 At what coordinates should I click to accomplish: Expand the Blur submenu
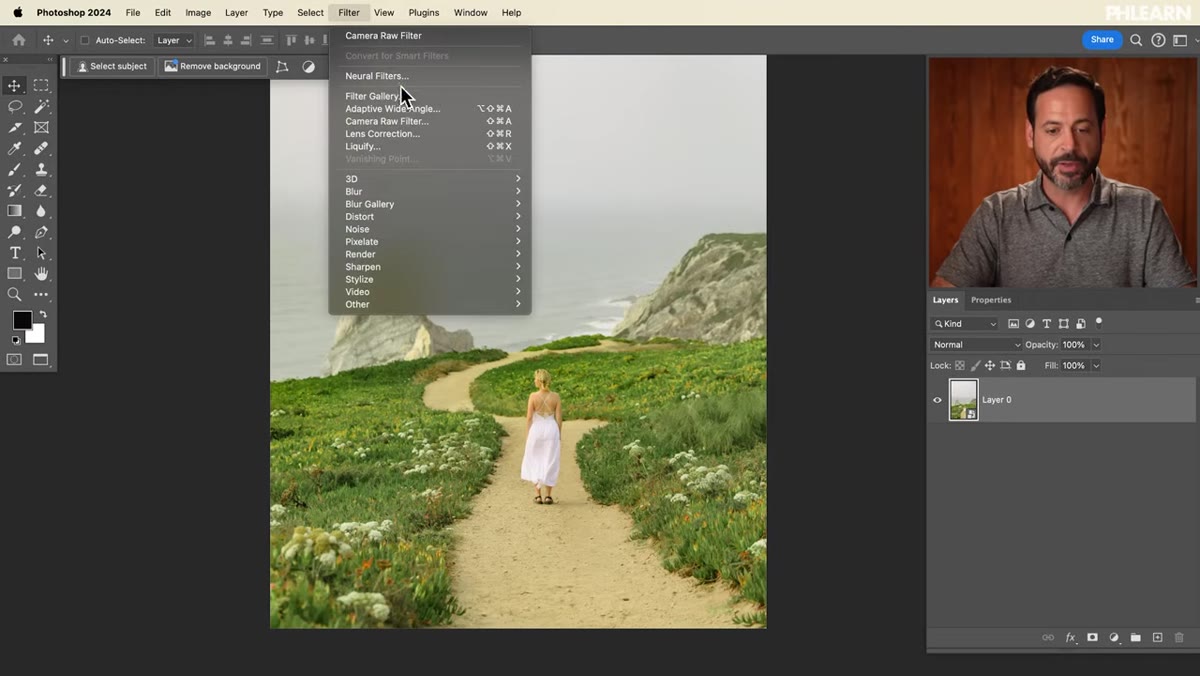[430, 192]
